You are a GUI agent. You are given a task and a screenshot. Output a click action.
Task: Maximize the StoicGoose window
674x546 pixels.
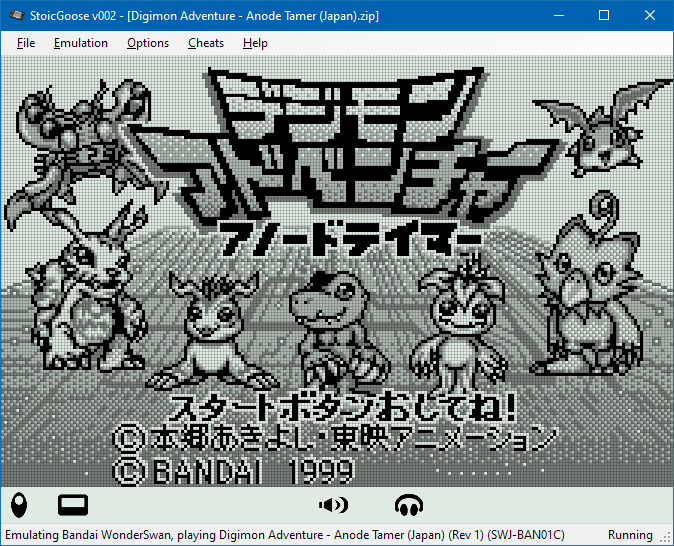pyautogui.click(x=604, y=15)
